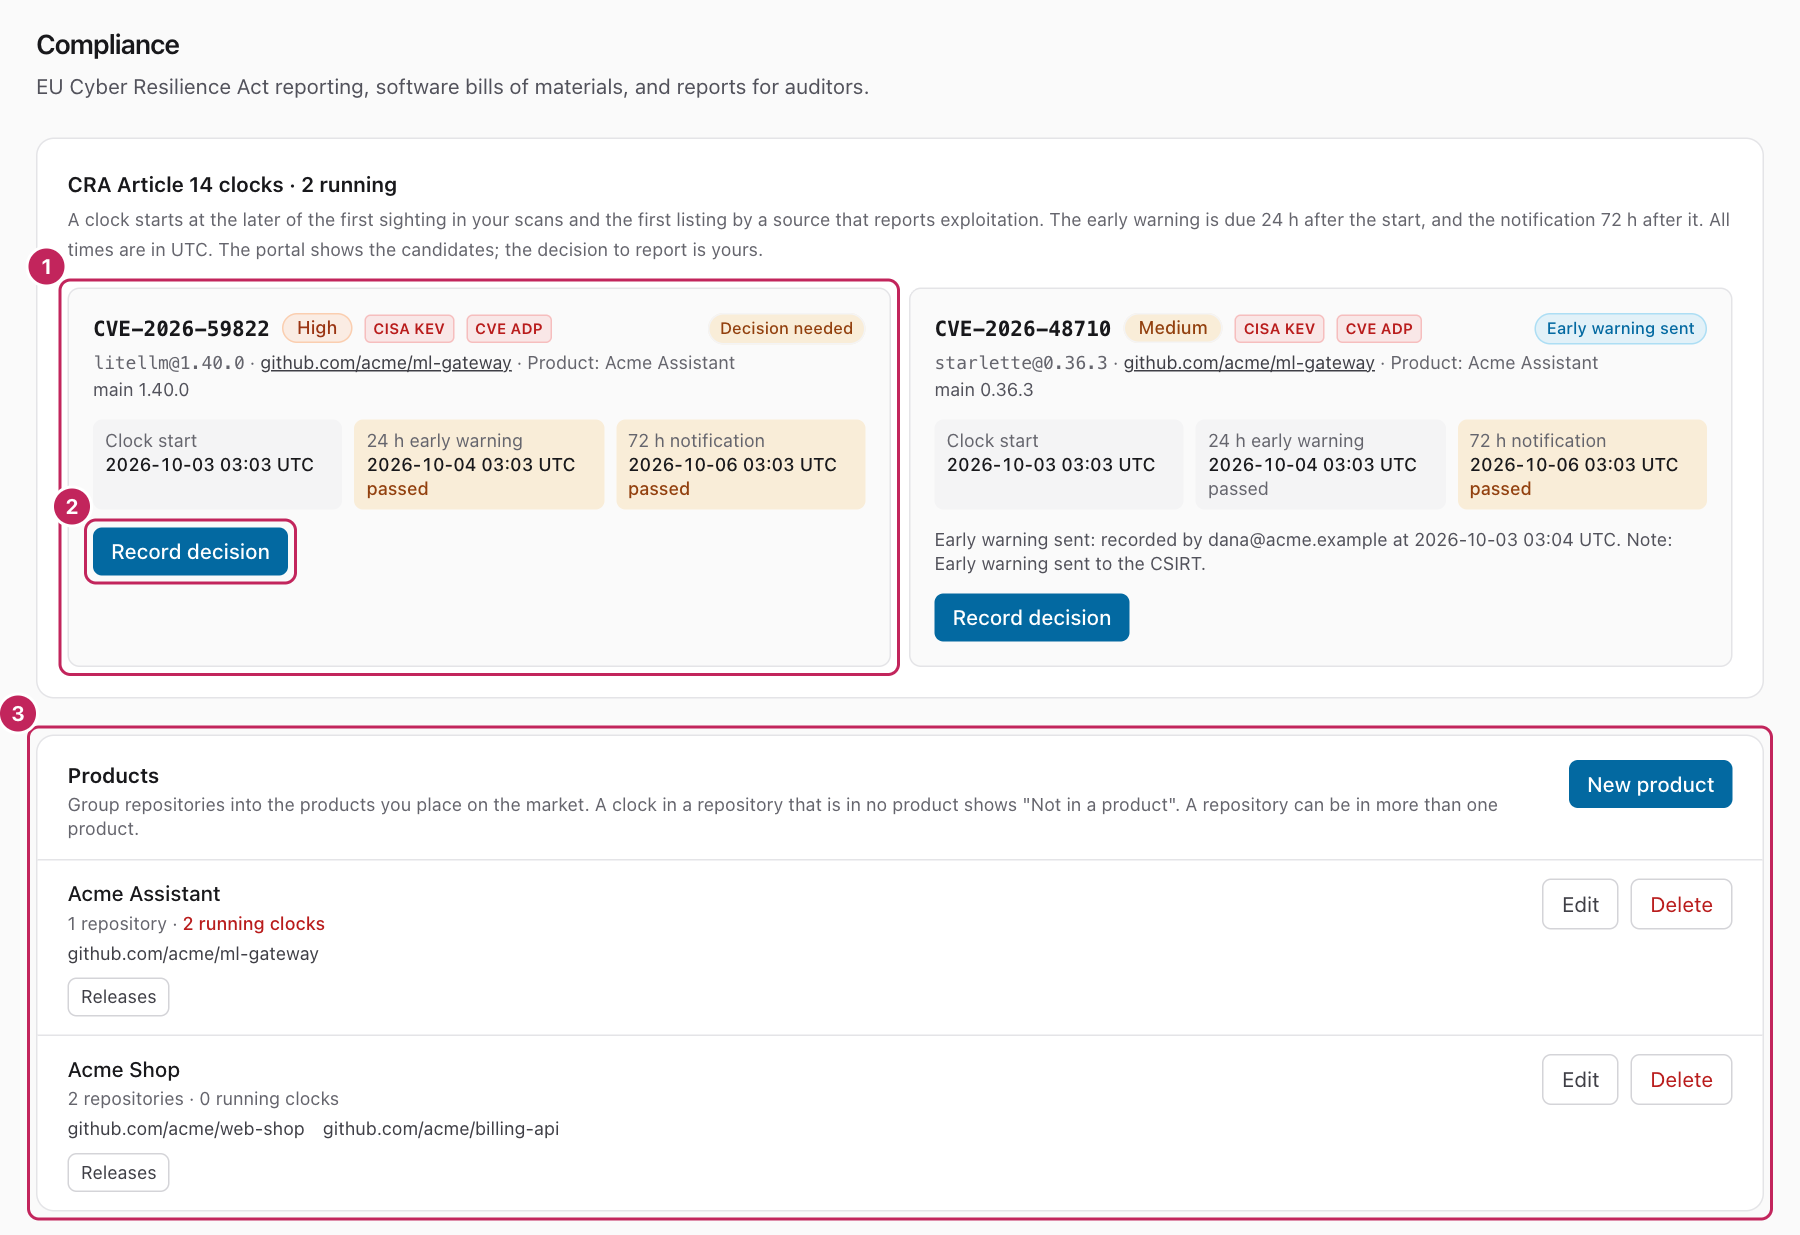
Task: Edit the Acme Shop product
Action: [1580, 1080]
